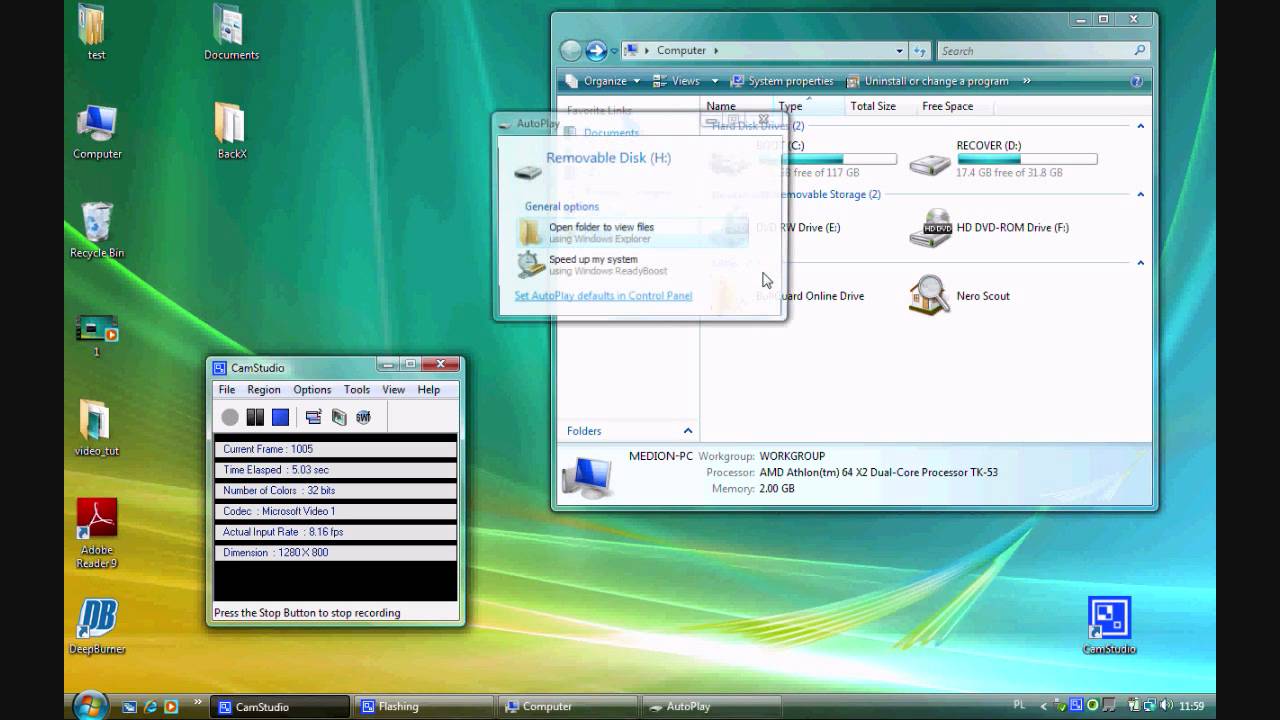
Task: Choose Open folder to view files
Action: pos(632,233)
